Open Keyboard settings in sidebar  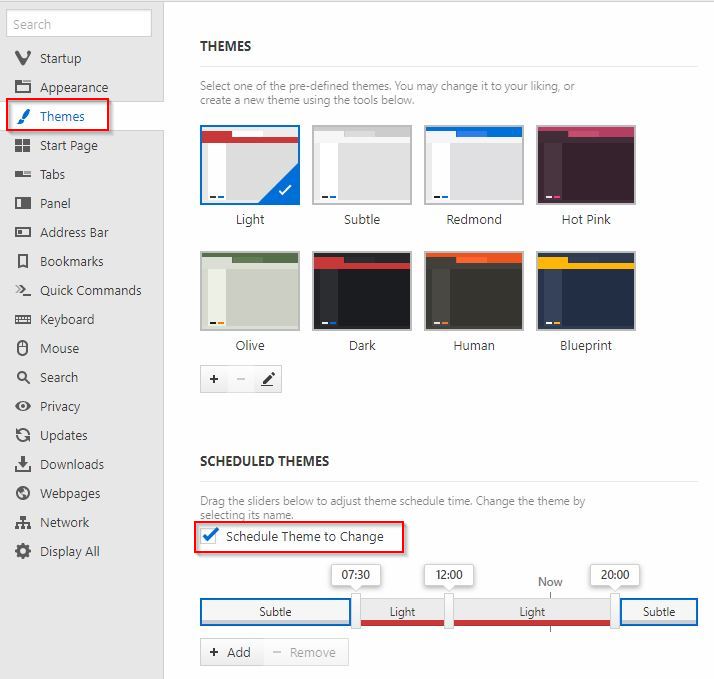point(67,319)
